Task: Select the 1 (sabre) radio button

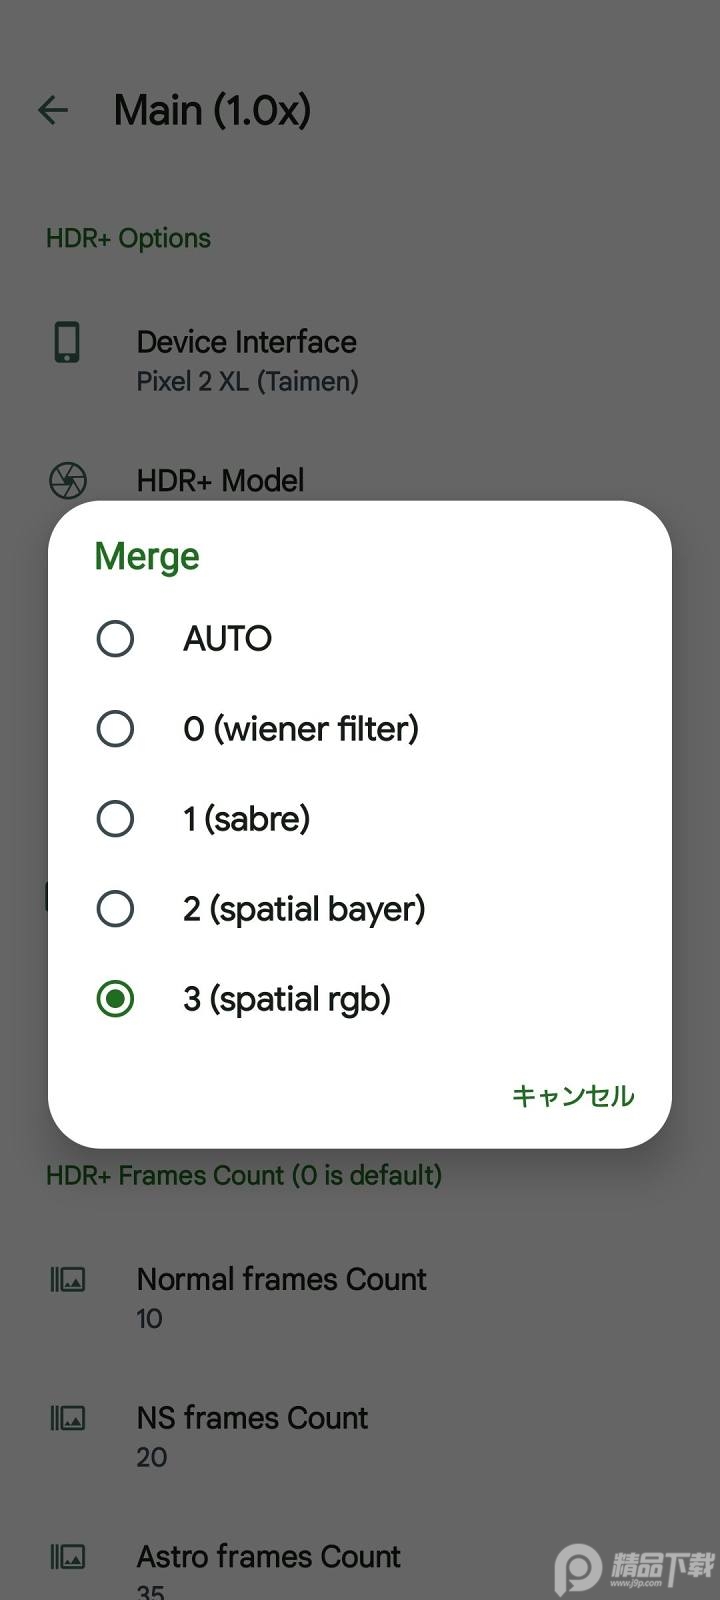Action: [115, 818]
